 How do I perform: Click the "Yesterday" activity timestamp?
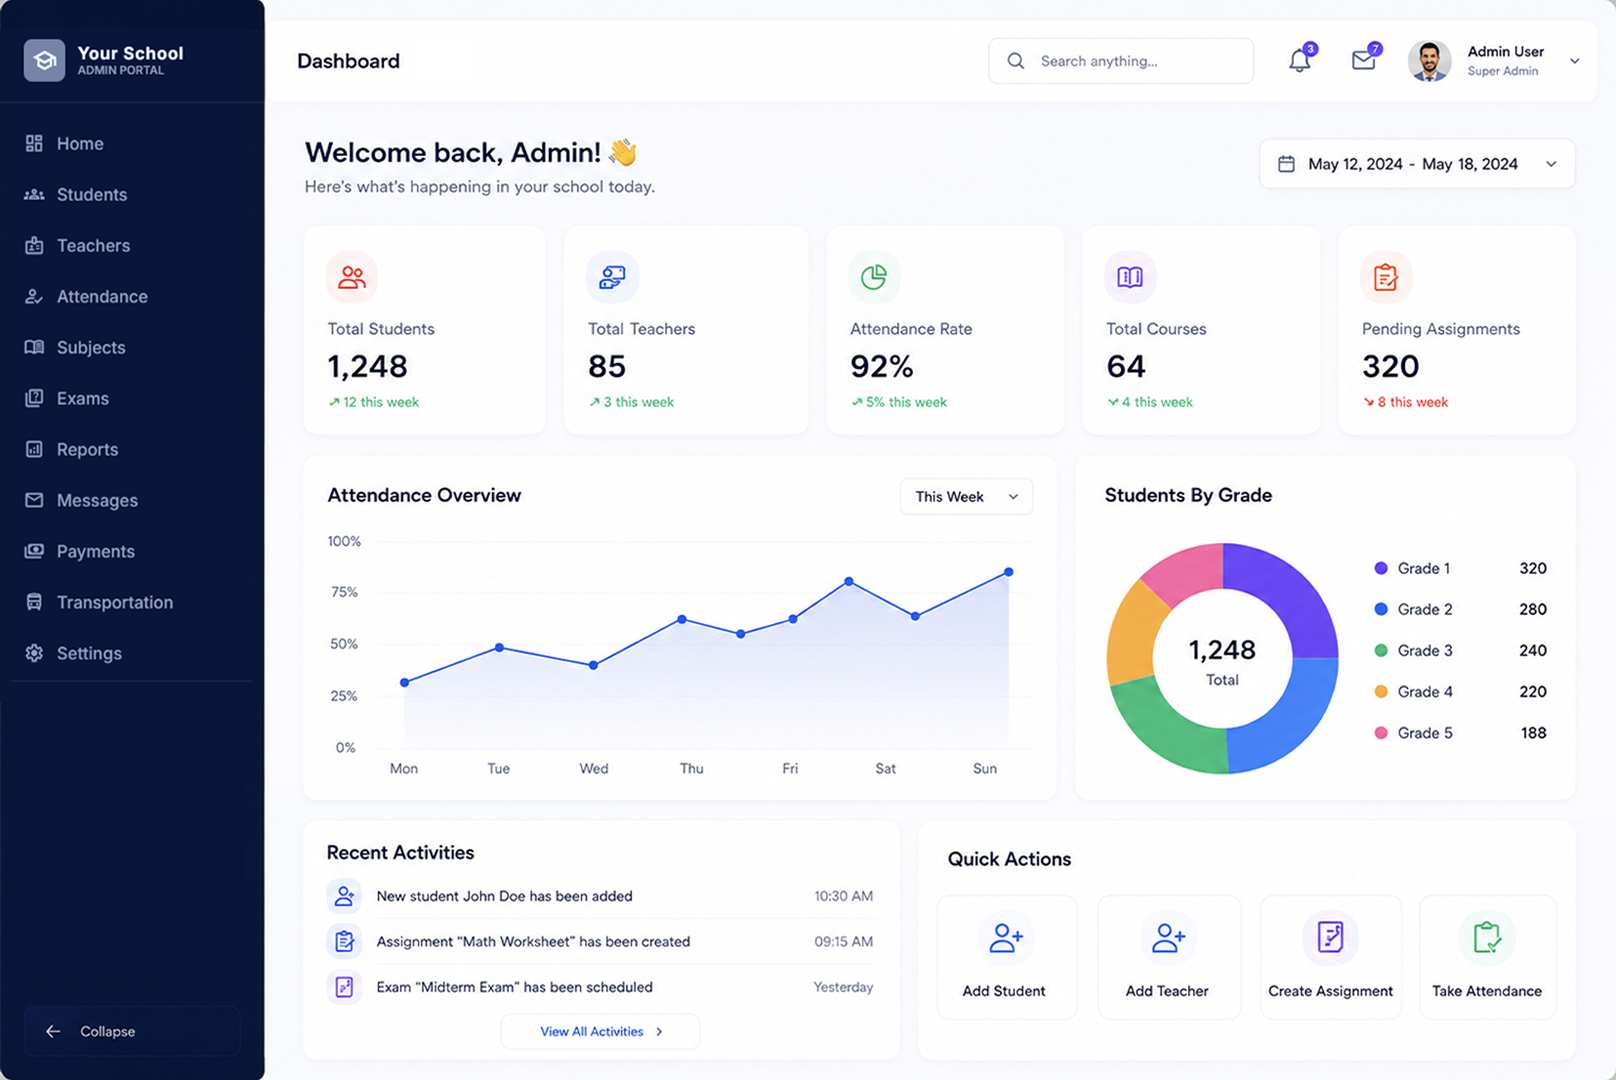843,987
